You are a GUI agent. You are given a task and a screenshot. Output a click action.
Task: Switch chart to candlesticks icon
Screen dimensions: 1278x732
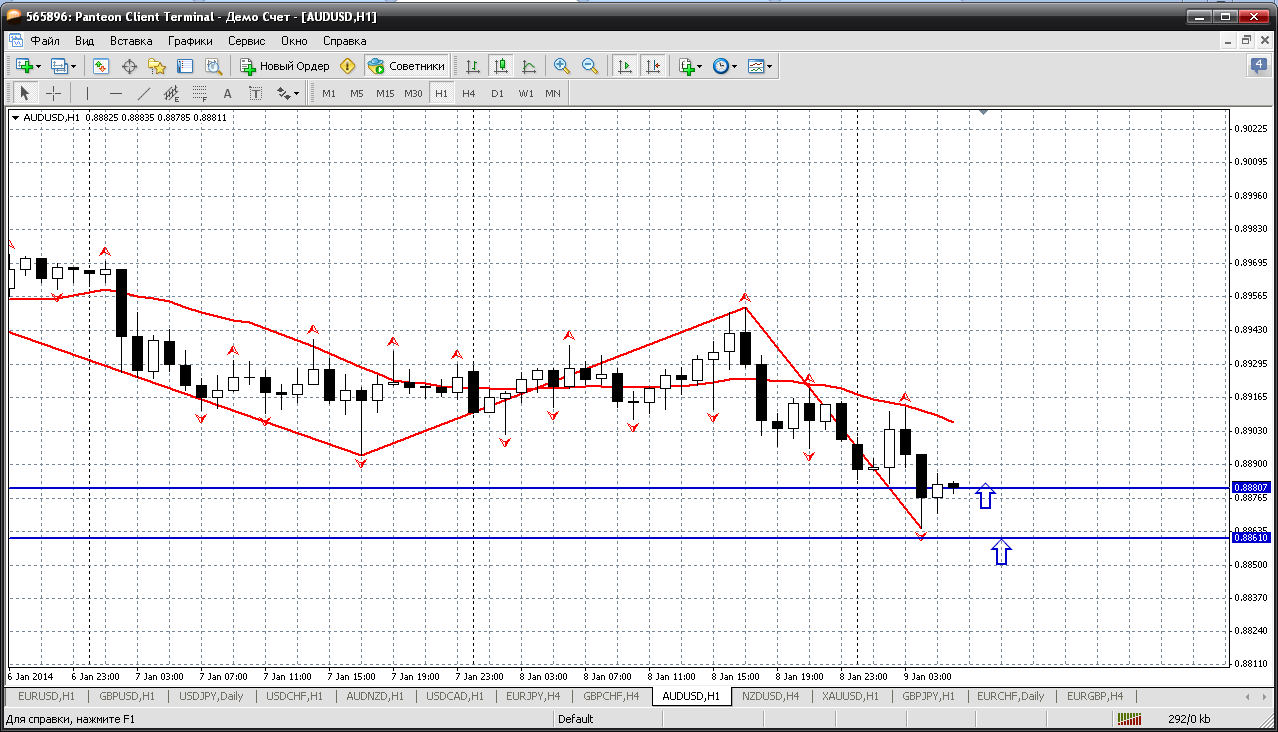pos(501,66)
